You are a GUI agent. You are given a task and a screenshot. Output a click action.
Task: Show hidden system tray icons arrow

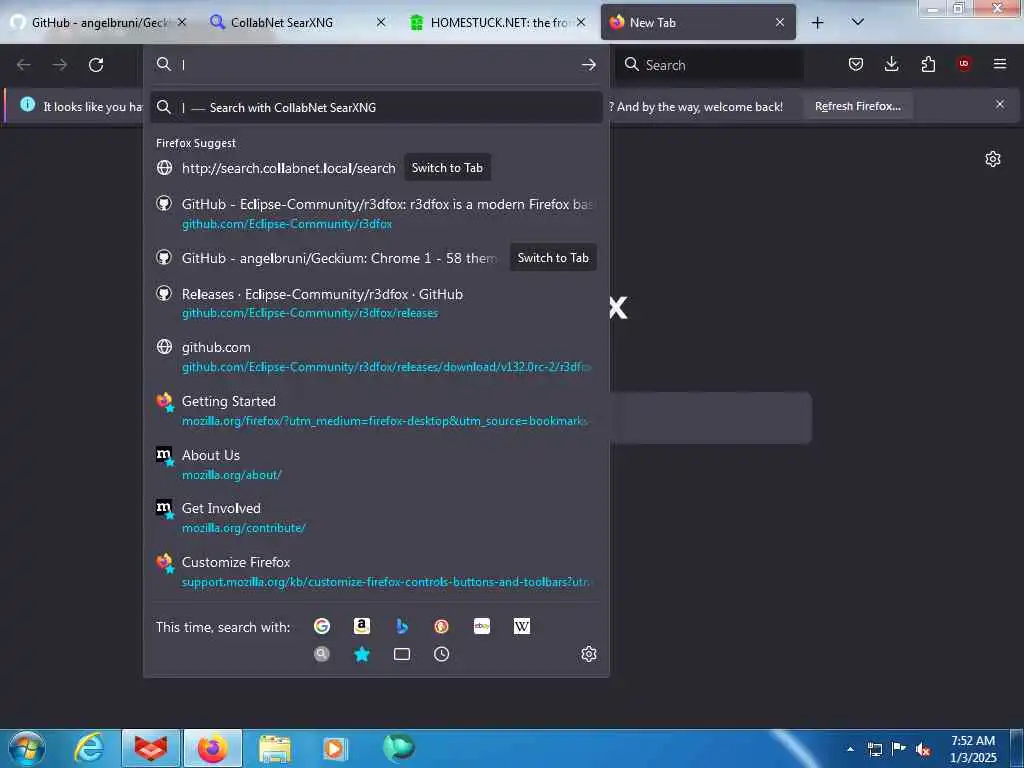[850, 749]
